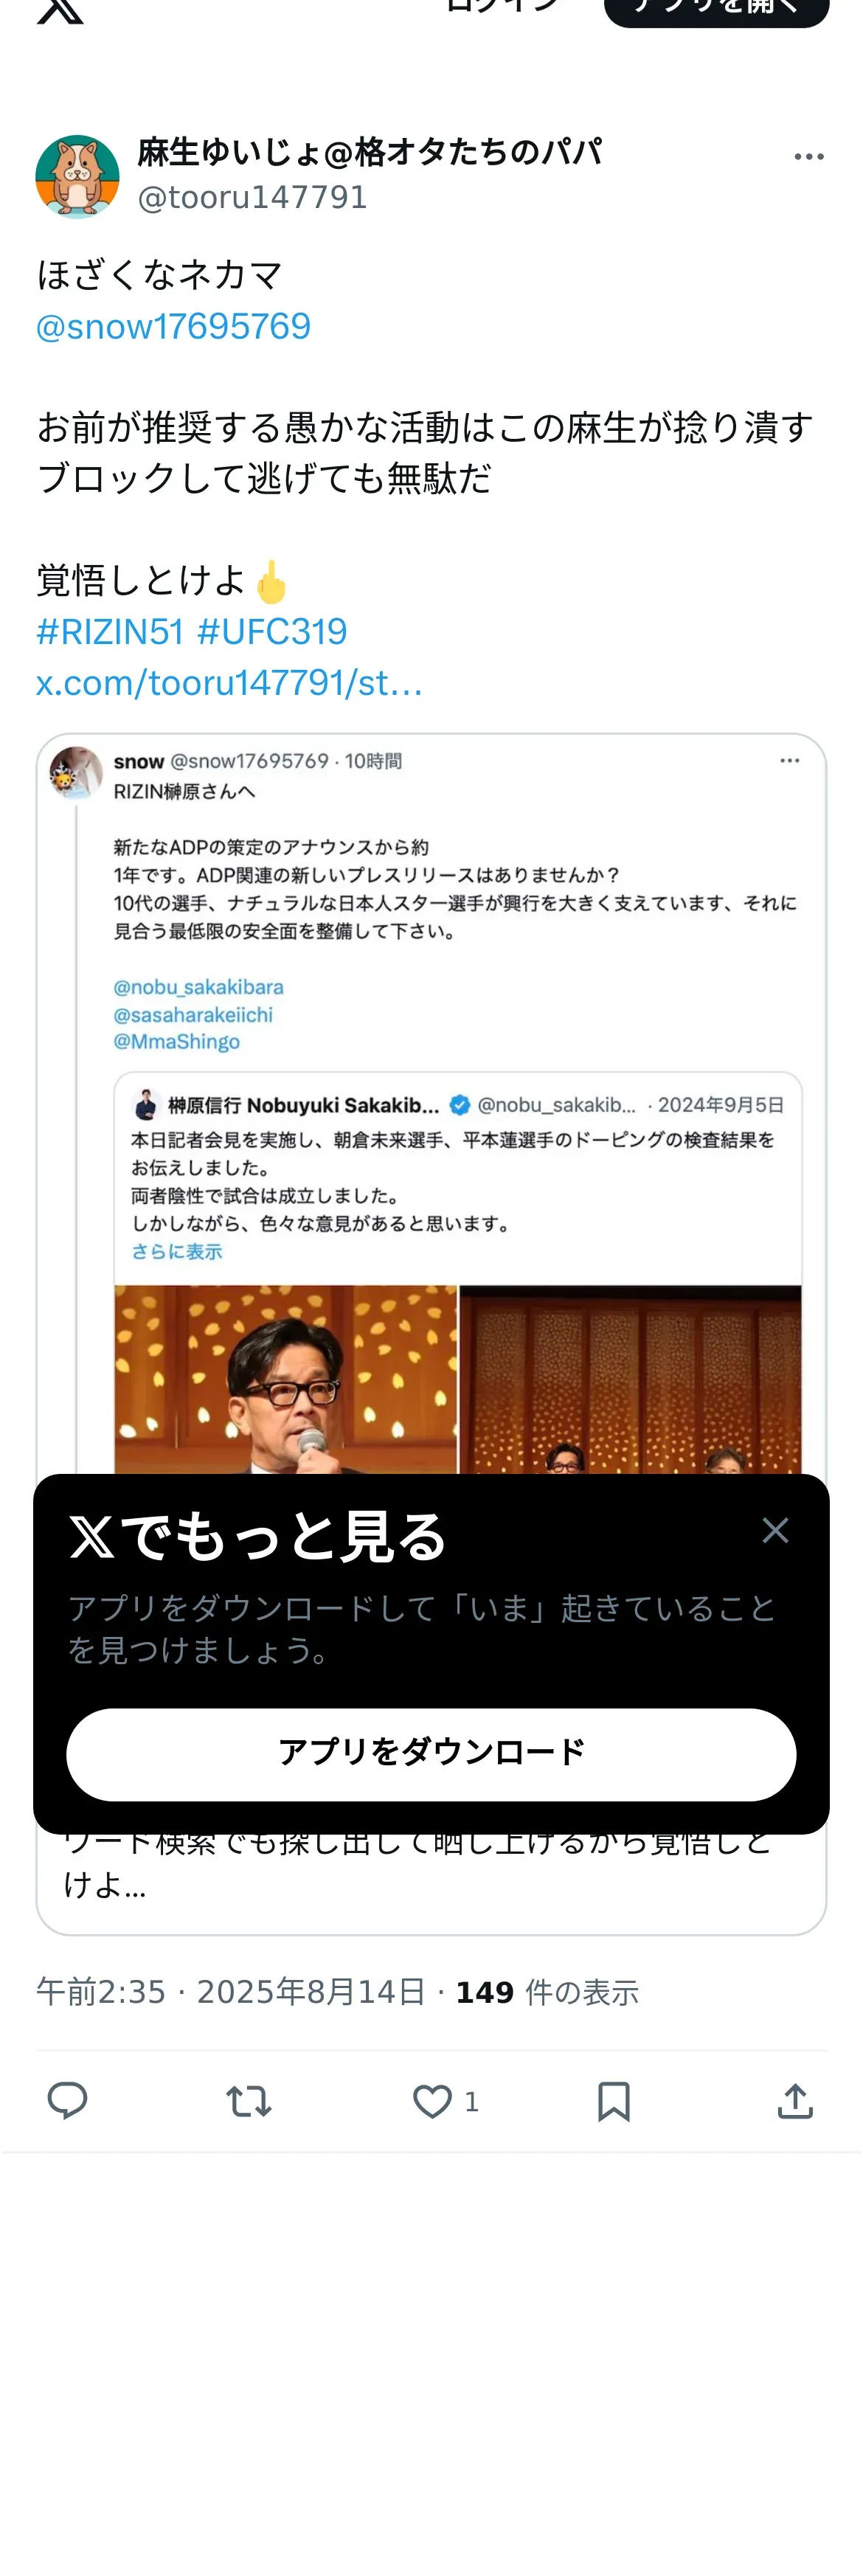Click the share upload icon
The image size is (863, 2576).
795,2101
